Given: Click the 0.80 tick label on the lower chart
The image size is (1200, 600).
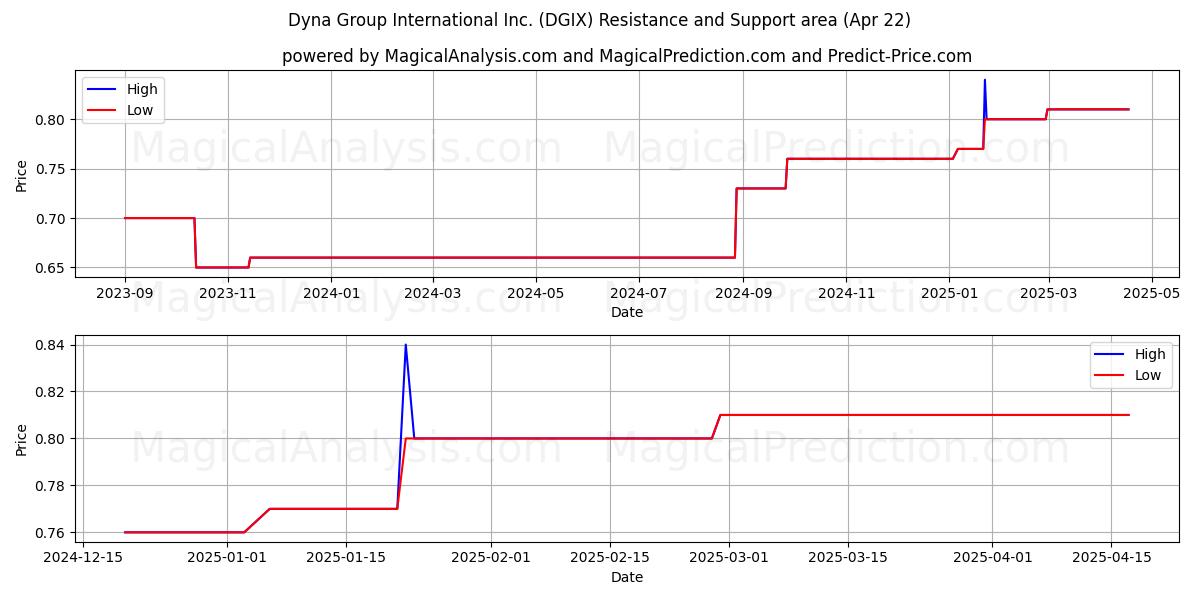Looking at the screenshot, I should tap(51, 439).
